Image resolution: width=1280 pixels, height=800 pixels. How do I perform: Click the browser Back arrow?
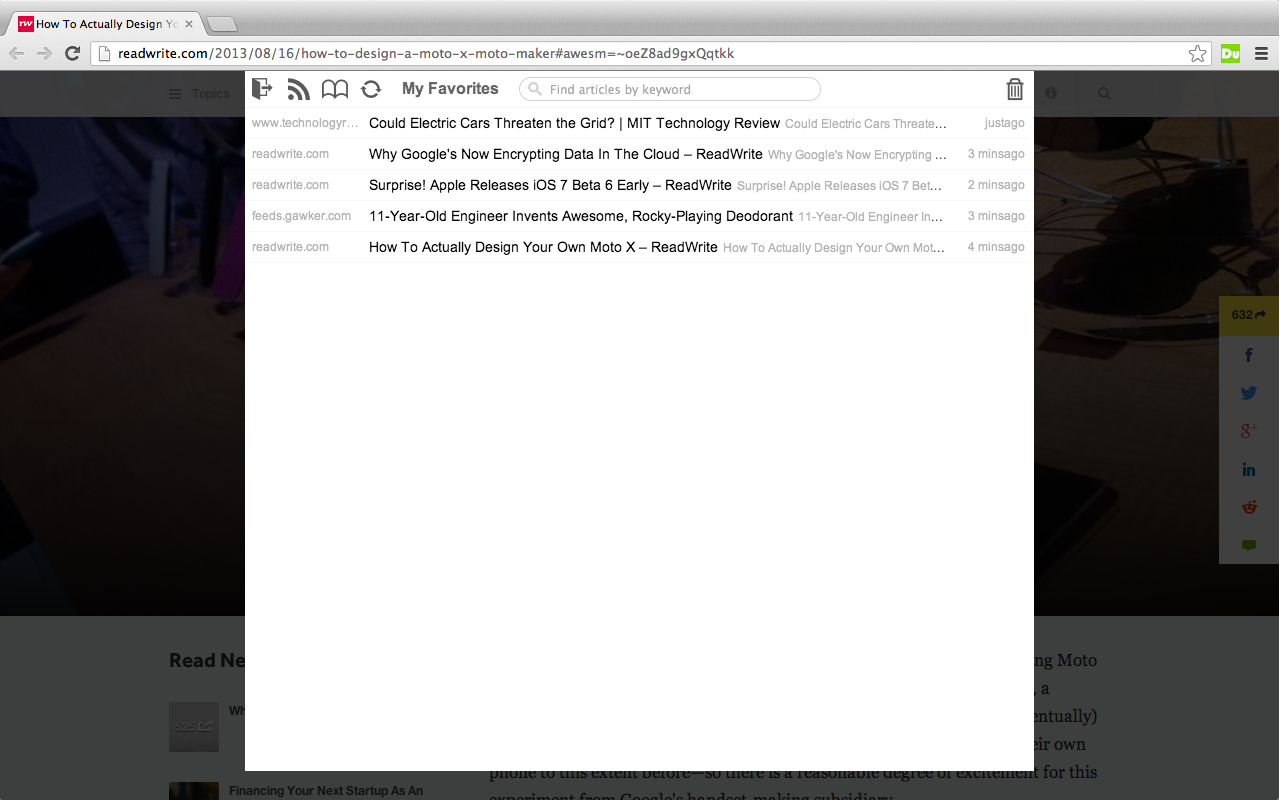[16, 53]
